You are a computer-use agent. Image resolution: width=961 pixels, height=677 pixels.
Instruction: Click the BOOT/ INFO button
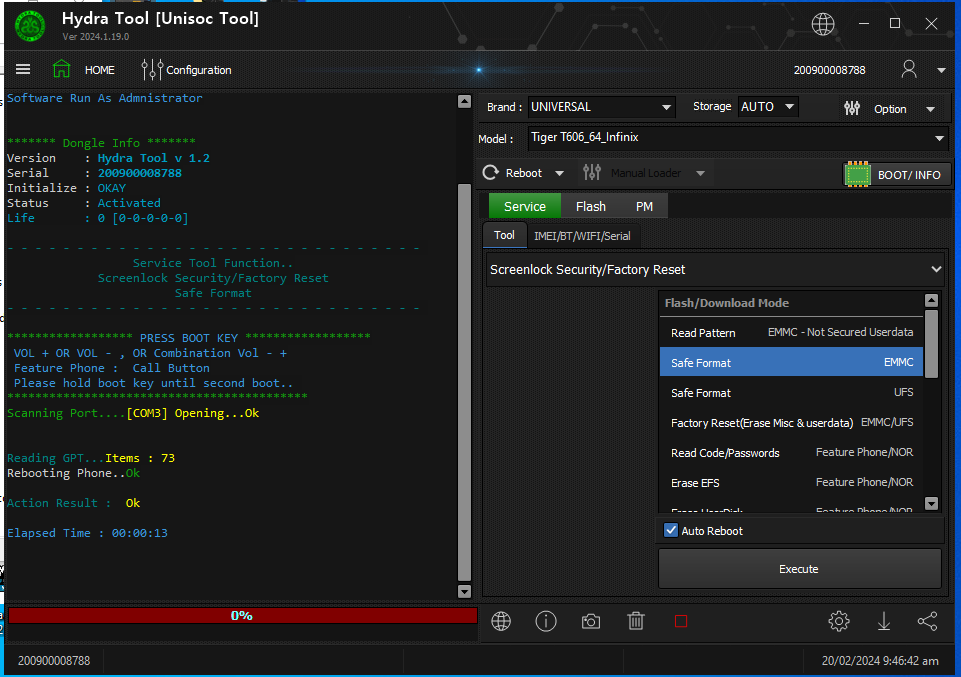pos(897,175)
